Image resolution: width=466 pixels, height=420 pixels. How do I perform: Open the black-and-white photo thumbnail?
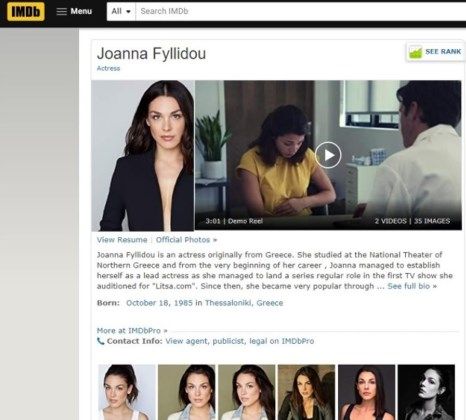click(426, 392)
